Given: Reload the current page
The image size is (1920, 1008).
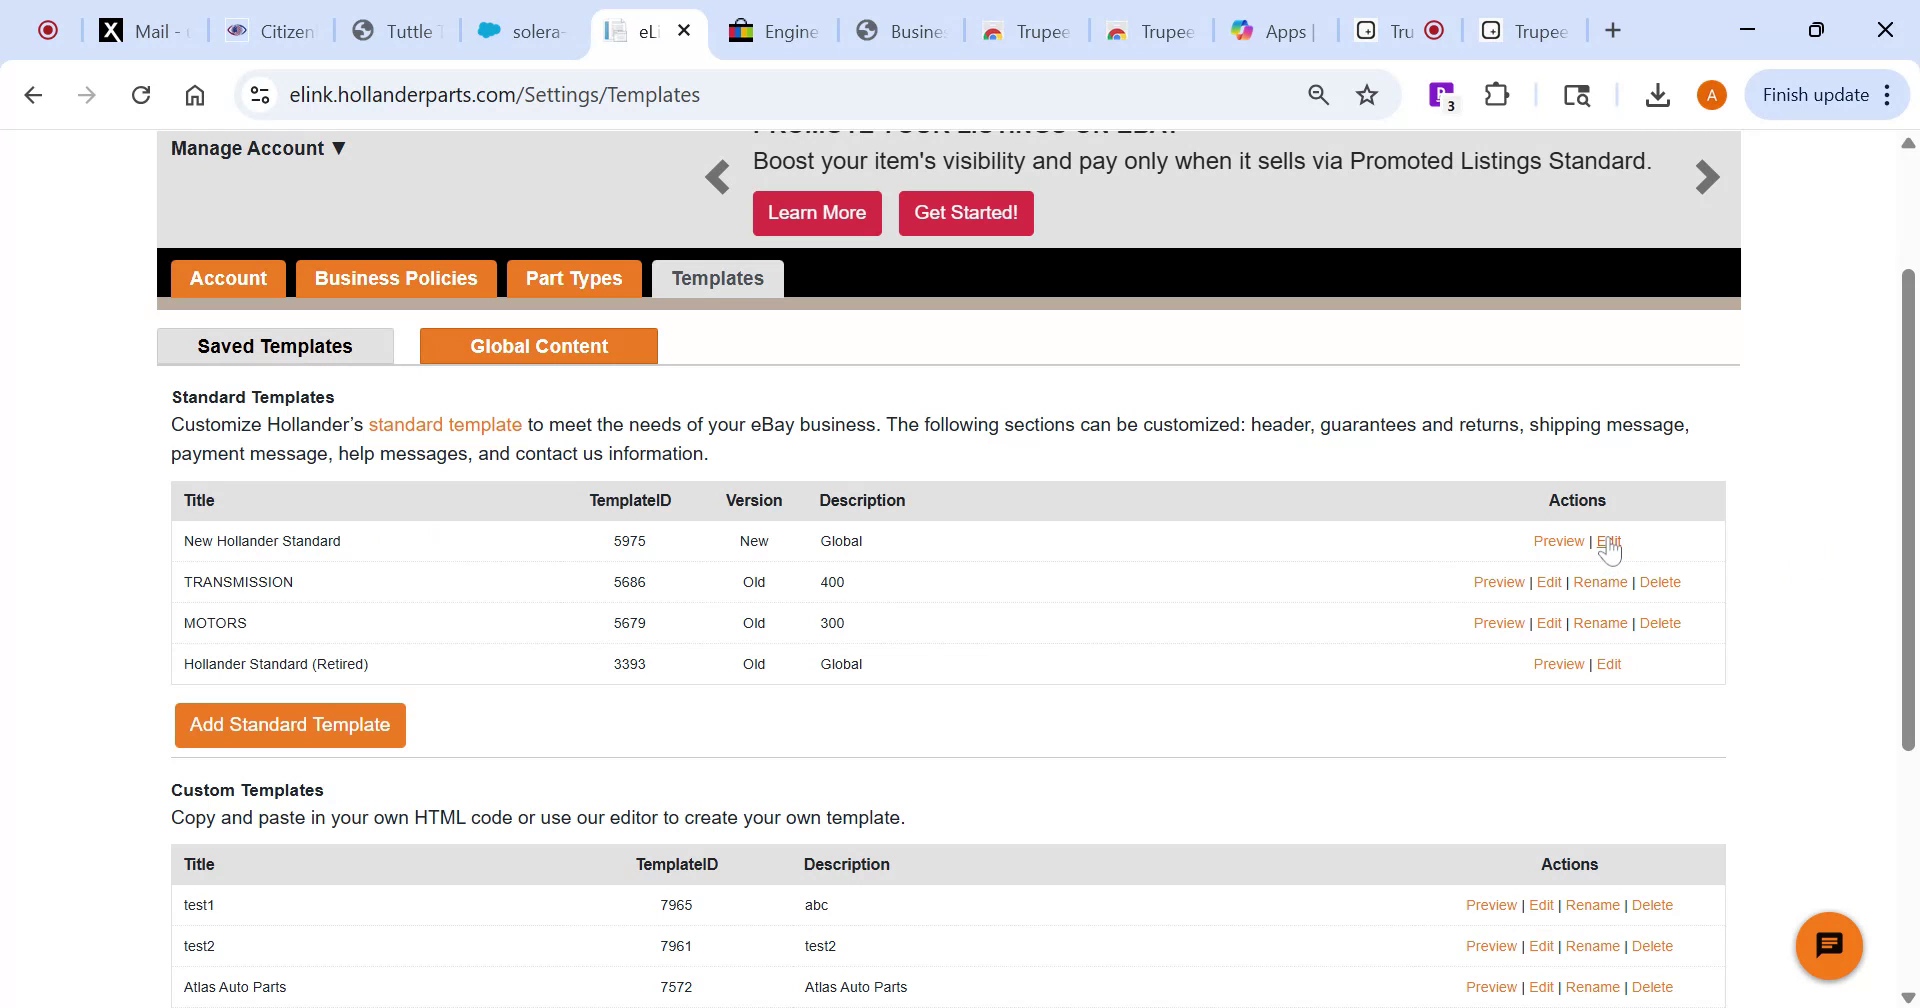Looking at the screenshot, I should click(x=141, y=94).
